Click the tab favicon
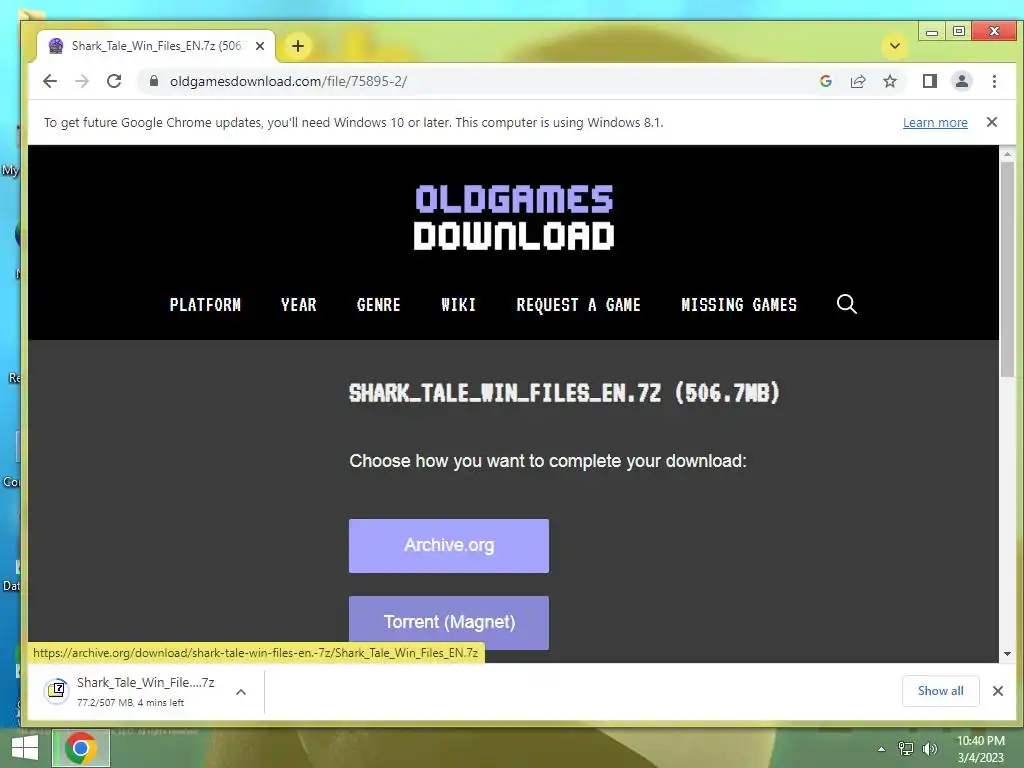Viewport: 1024px width, 768px height. pyautogui.click(x=56, y=46)
